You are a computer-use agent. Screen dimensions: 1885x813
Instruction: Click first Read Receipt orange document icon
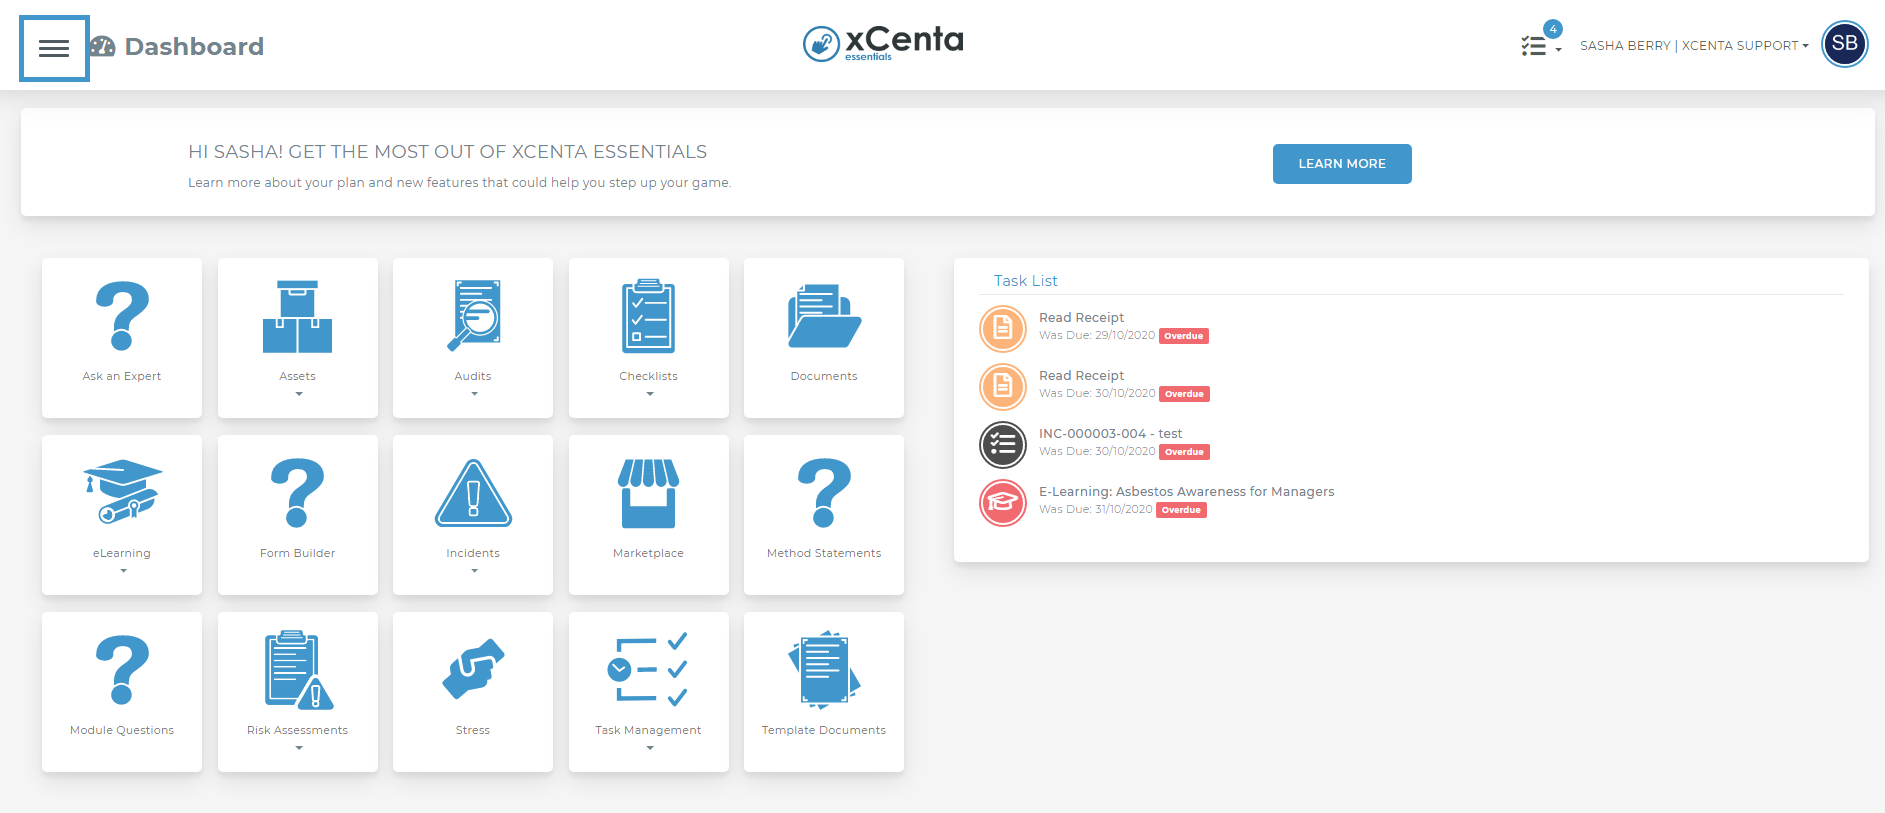pos(1003,328)
